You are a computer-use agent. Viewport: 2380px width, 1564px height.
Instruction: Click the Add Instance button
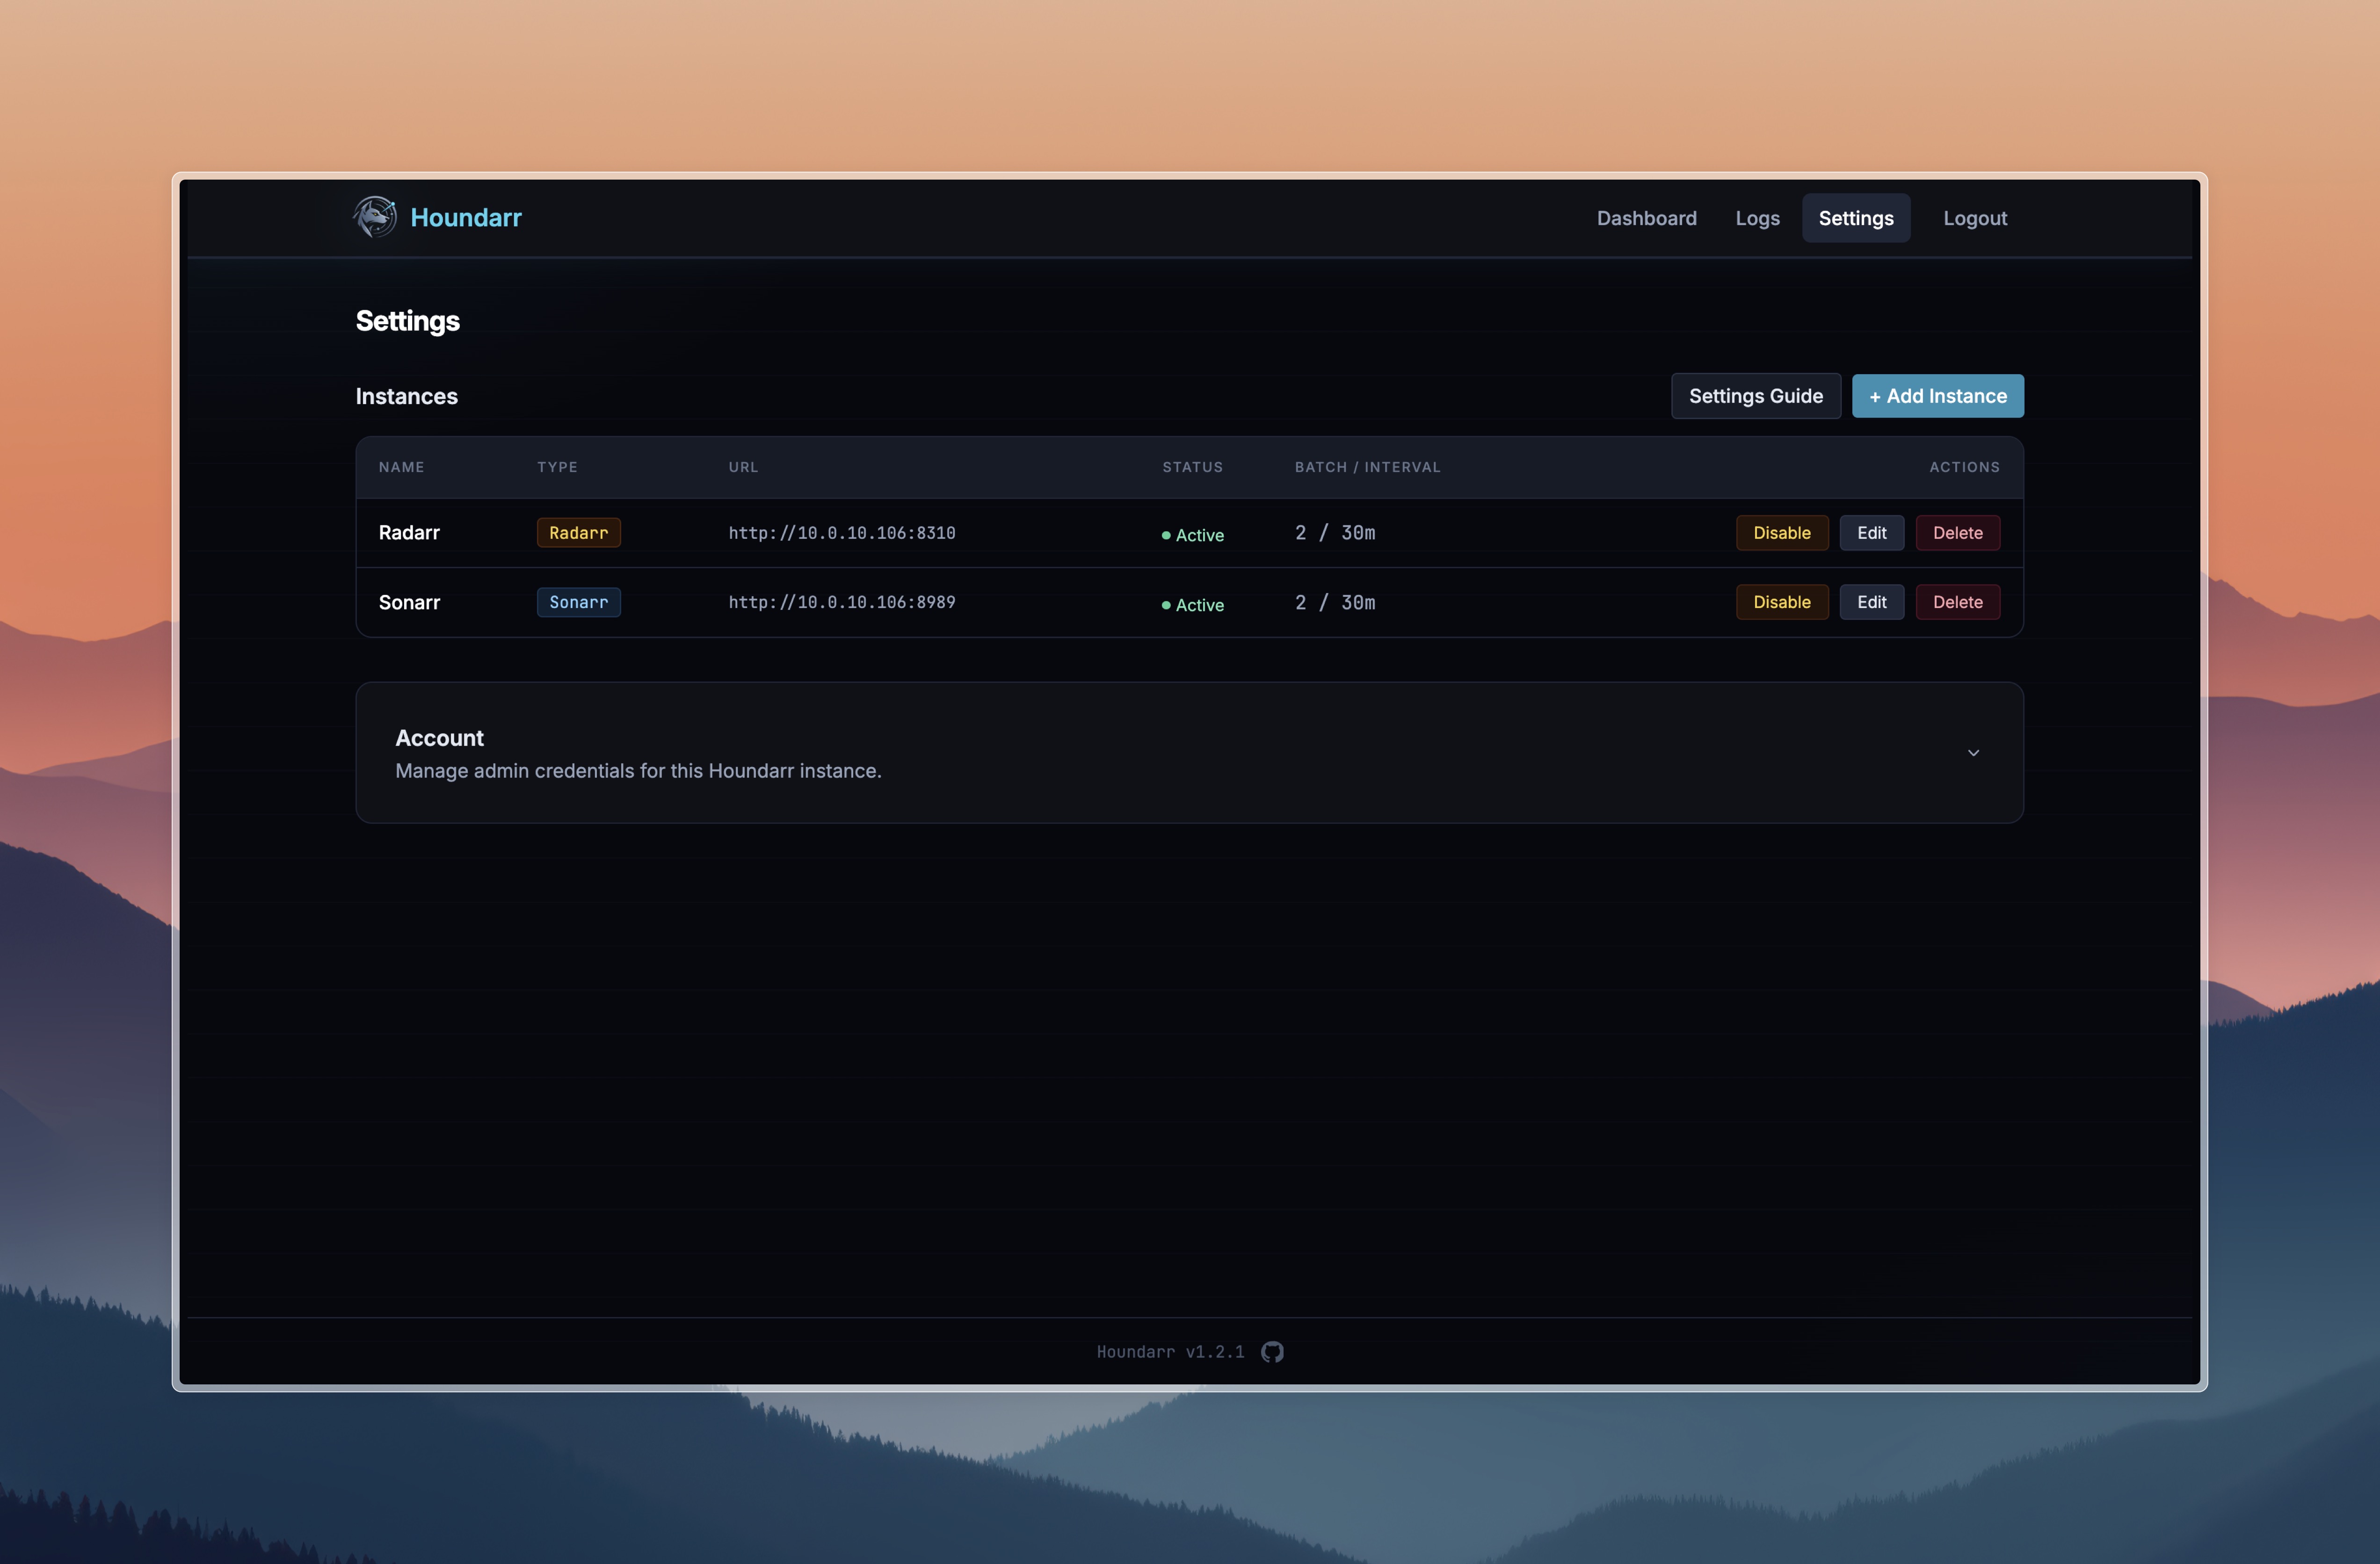point(1937,396)
